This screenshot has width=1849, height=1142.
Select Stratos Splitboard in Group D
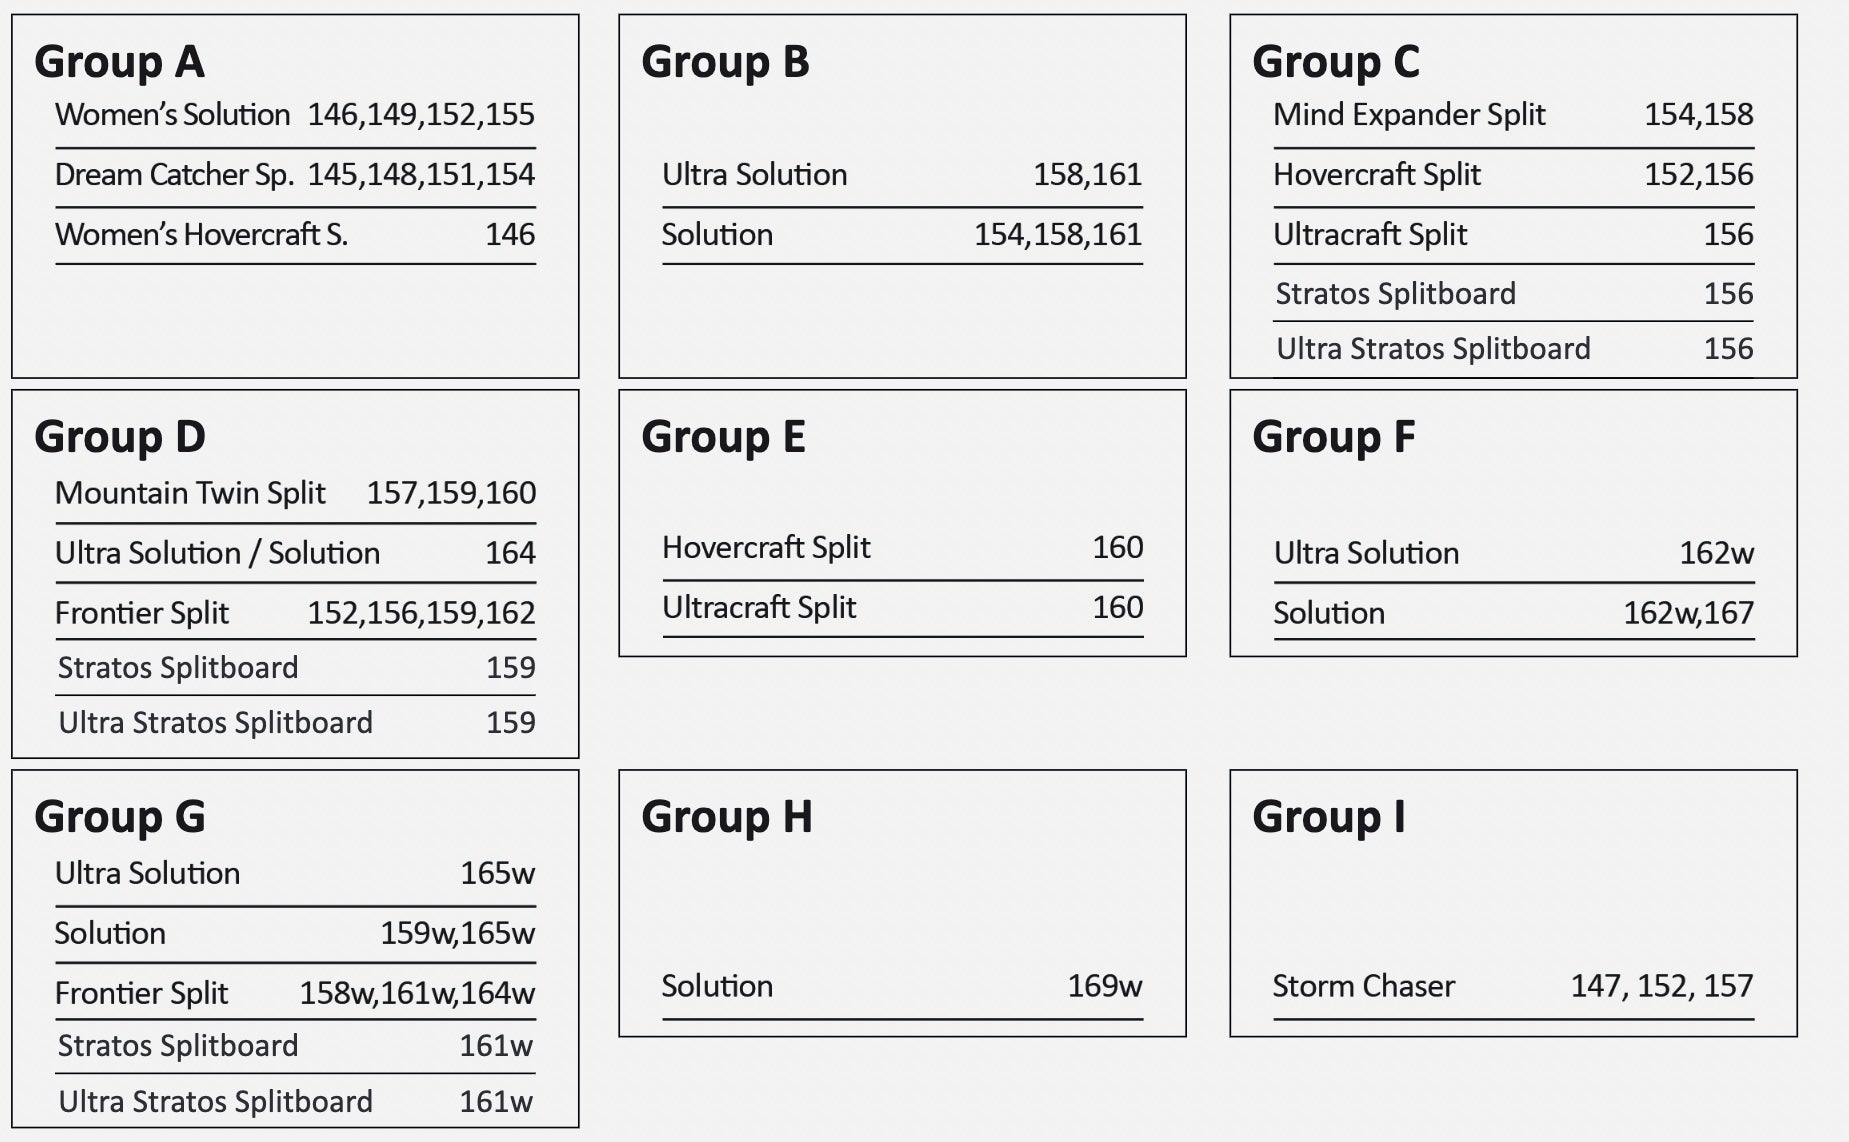(178, 668)
